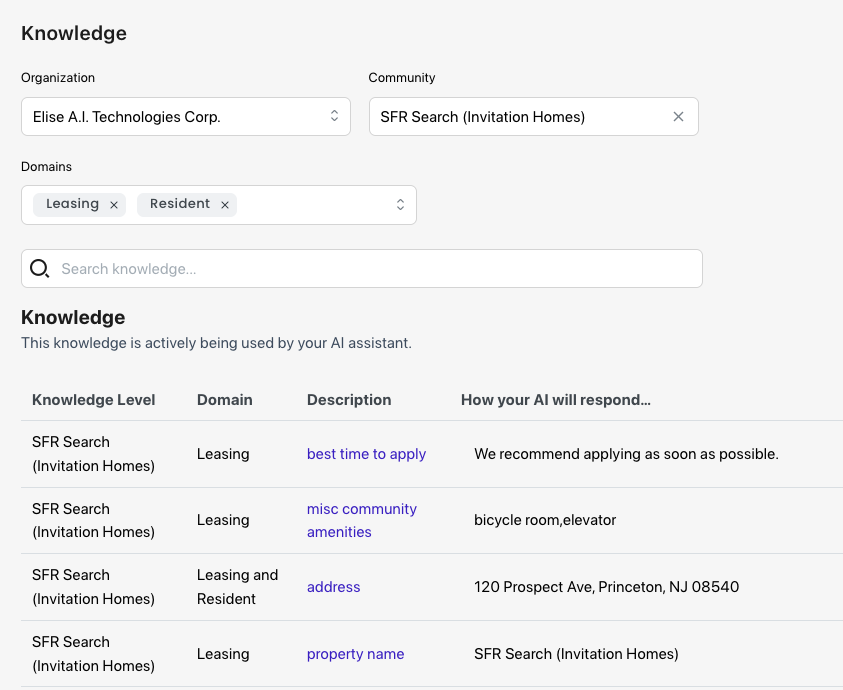Expand the Domains dropdown chevron
The width and height of the screenshot is (843, 690).
(400, 204)
